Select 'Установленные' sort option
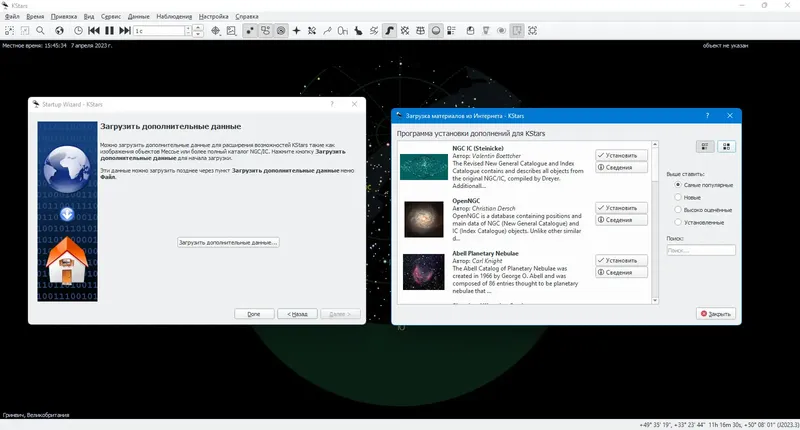 pos(699,222)
